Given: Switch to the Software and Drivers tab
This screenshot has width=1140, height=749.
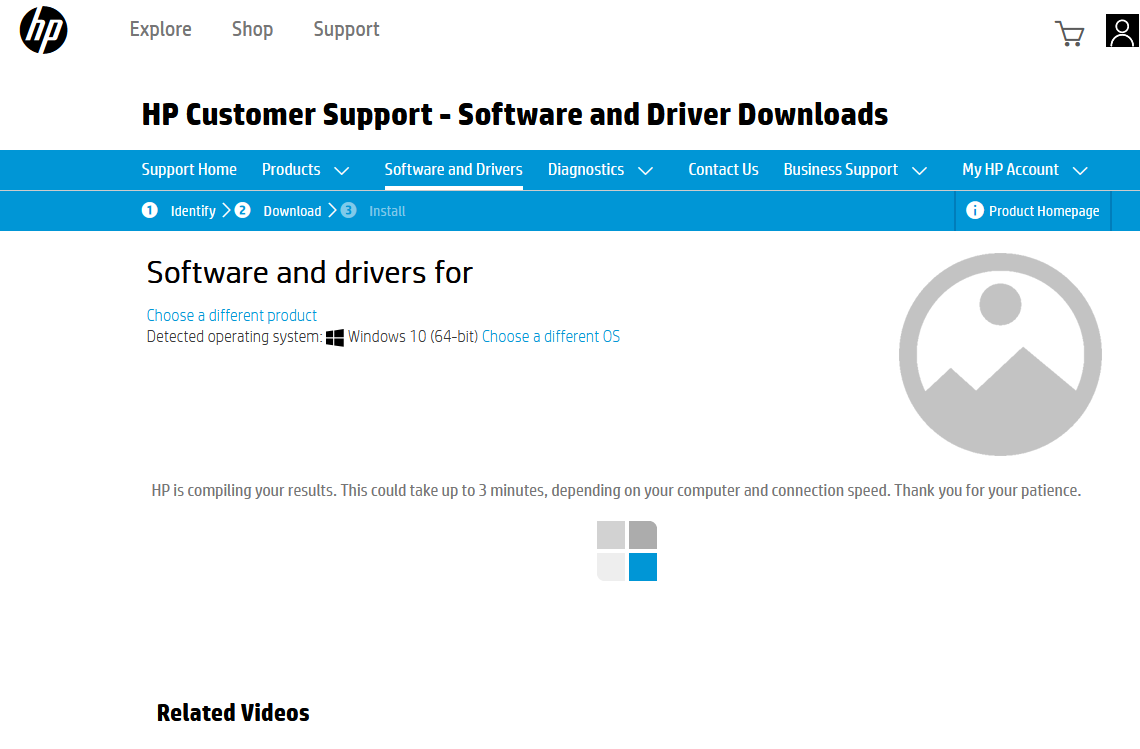Looking at the screenshot, I should [453, 170].
